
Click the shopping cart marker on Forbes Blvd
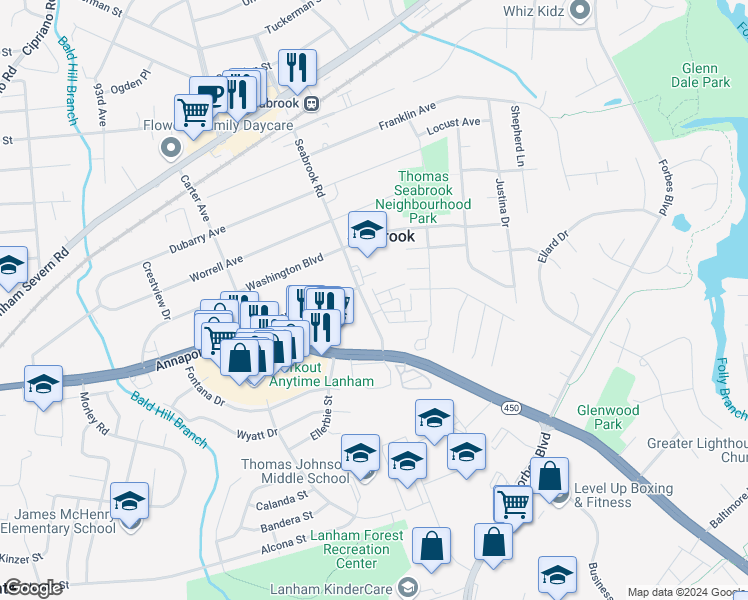[513, 505]
